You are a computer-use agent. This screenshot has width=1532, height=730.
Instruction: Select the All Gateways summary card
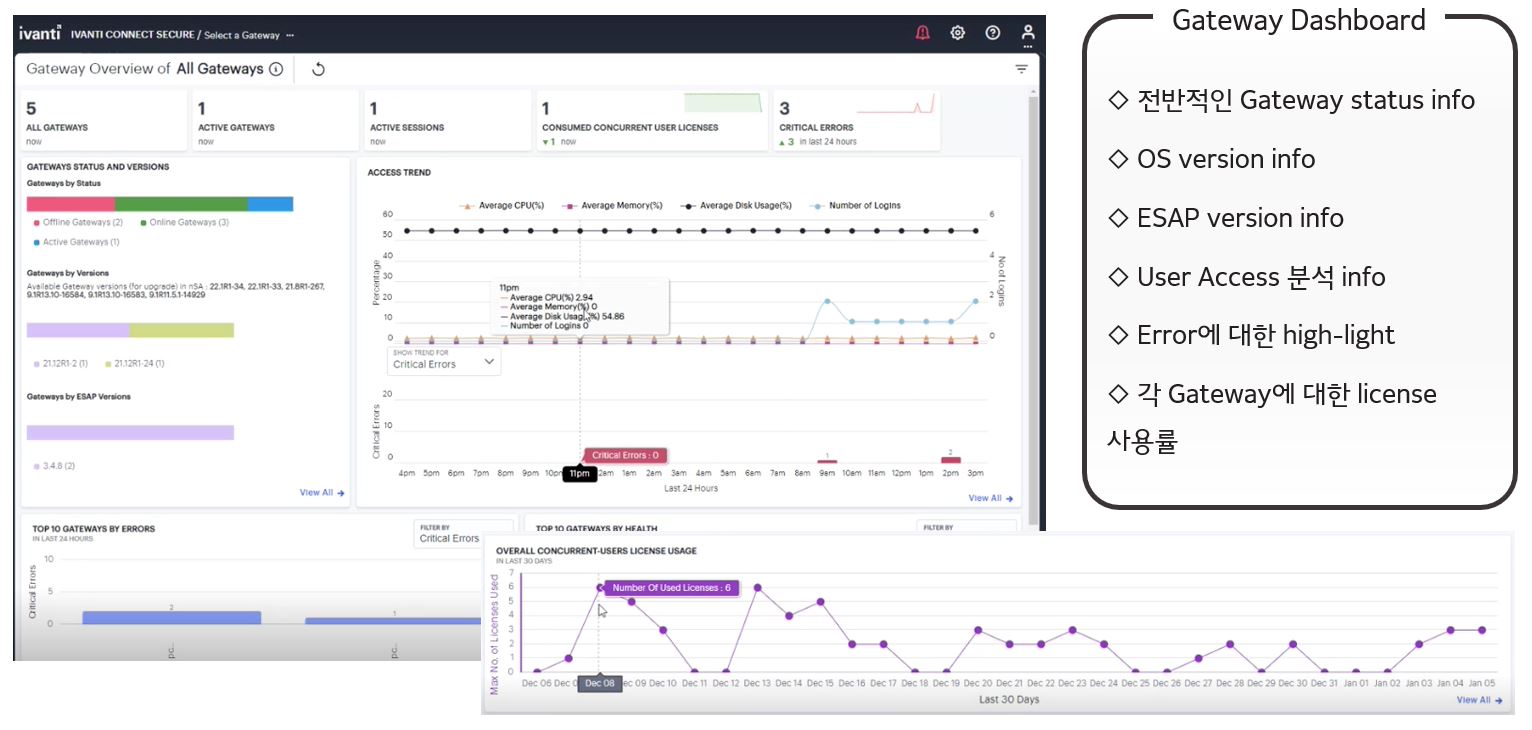(x=104, y=120)
